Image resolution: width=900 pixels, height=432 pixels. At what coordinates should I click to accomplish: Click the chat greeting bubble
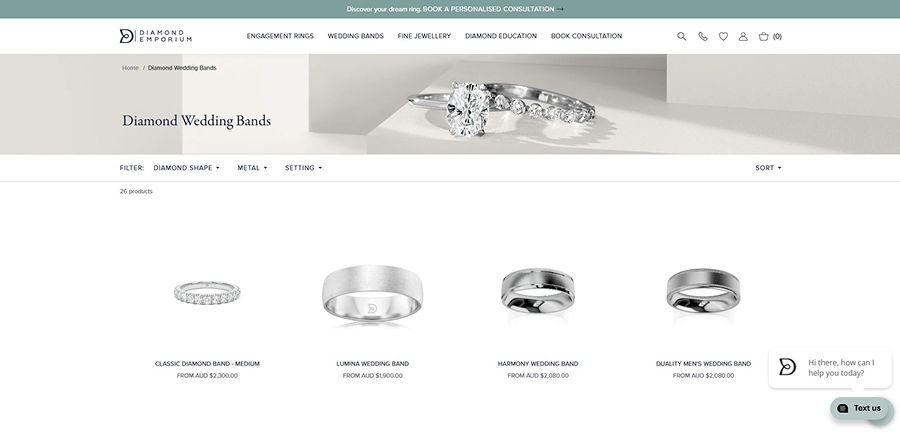tap(829, 368)
